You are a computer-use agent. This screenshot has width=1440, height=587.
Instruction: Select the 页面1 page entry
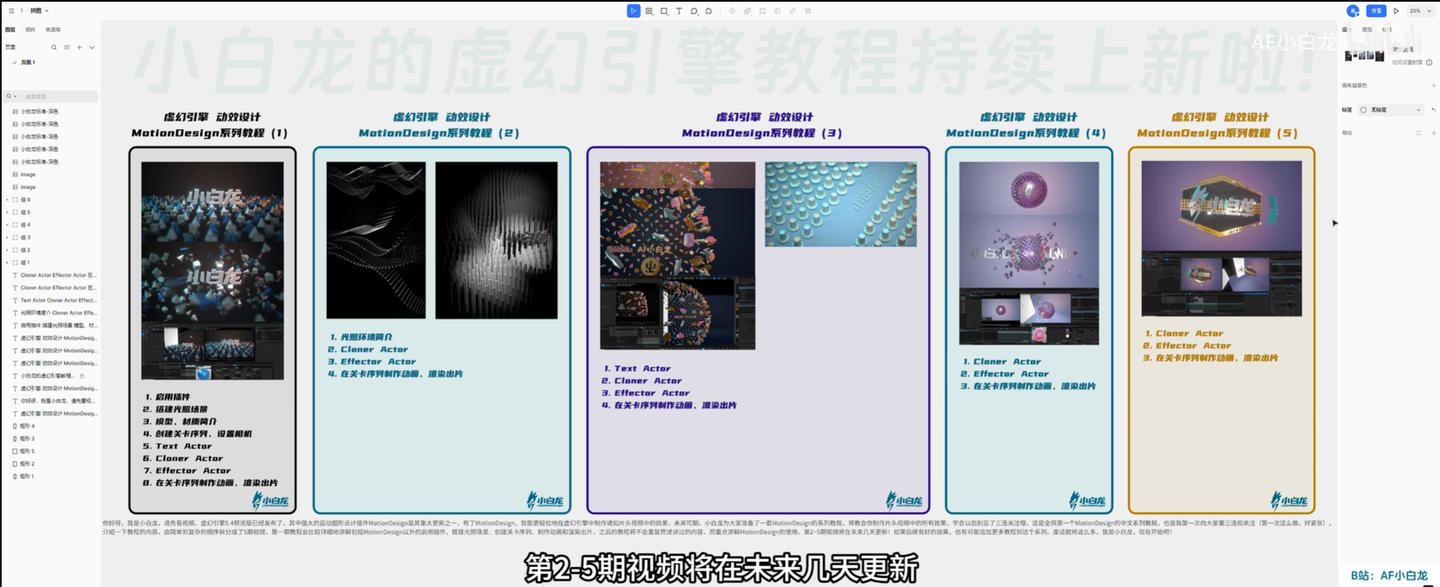click(27, 62)
